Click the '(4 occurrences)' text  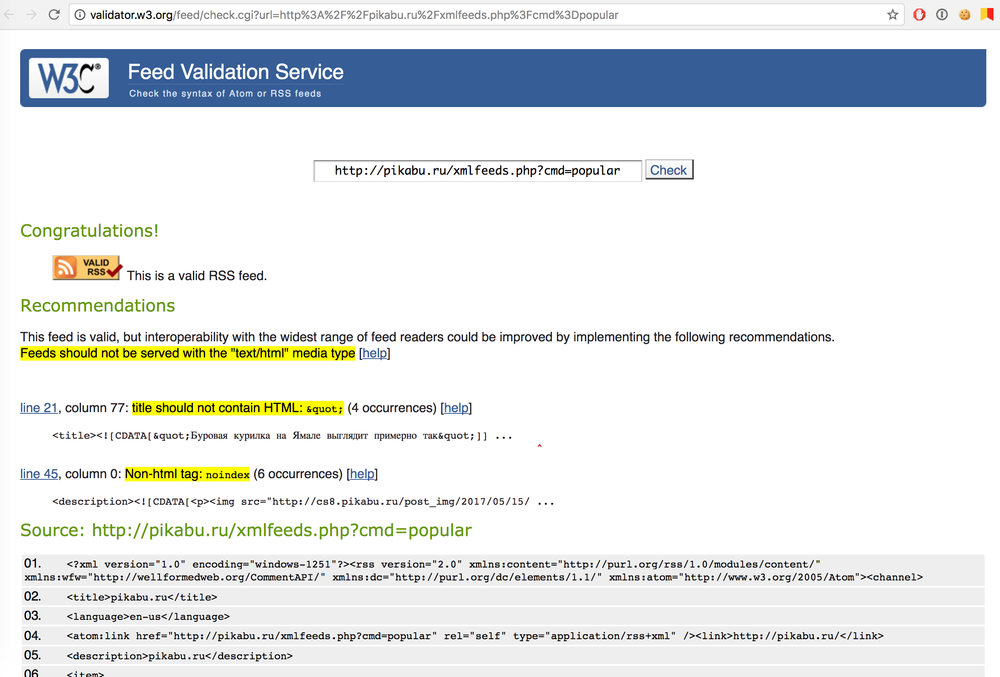[x=392, y=408]
